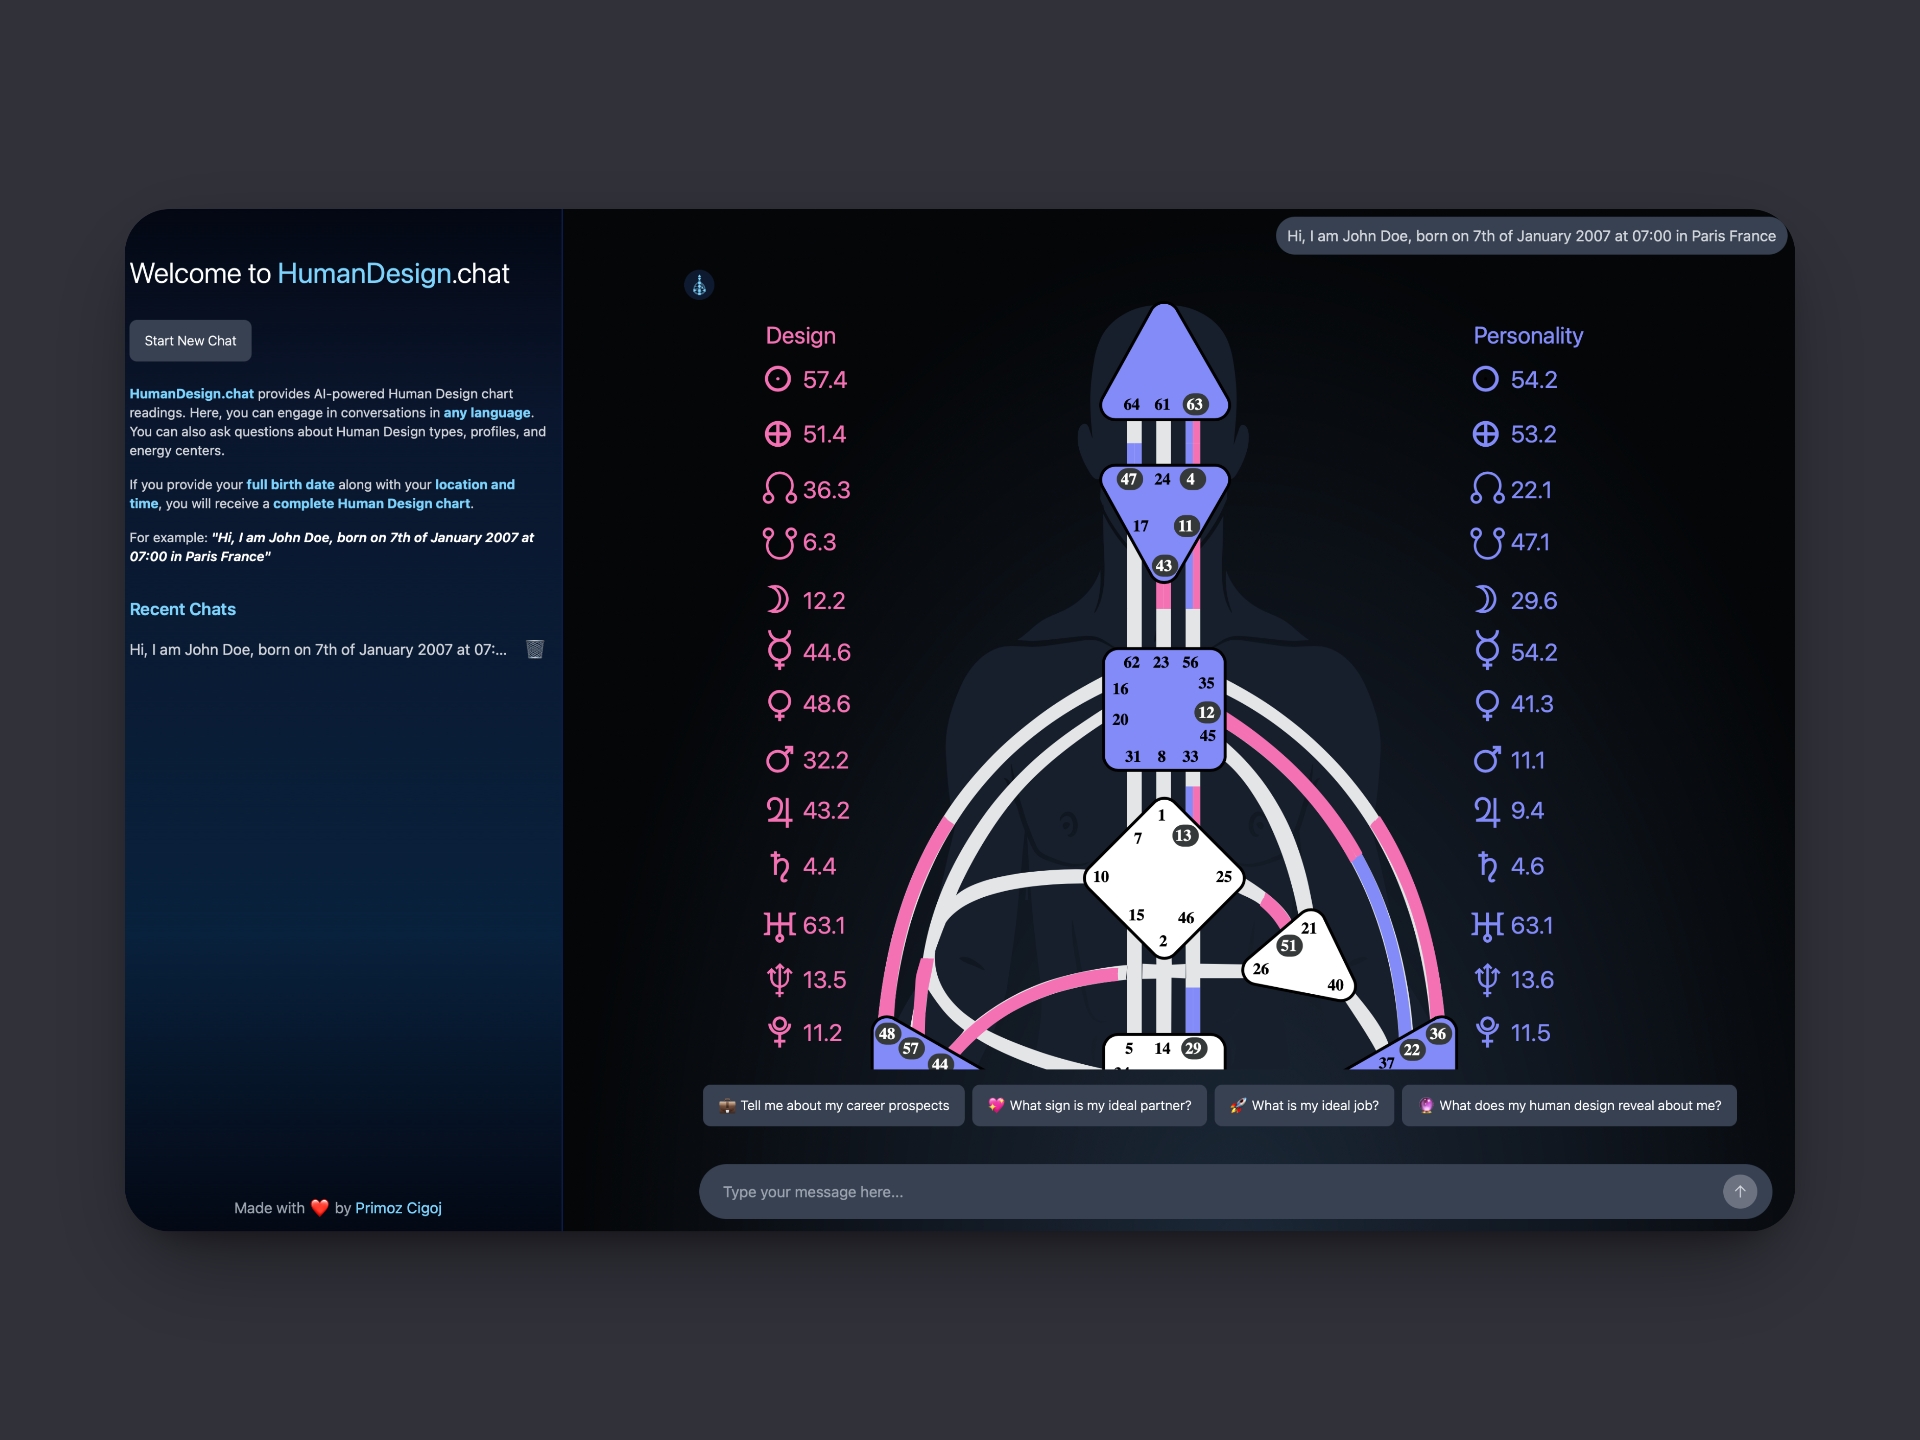Click the Design Uranus symbol beside 63.1
The height and width of the screenshot is (1440, 1920).
click(x=780, y=926)
